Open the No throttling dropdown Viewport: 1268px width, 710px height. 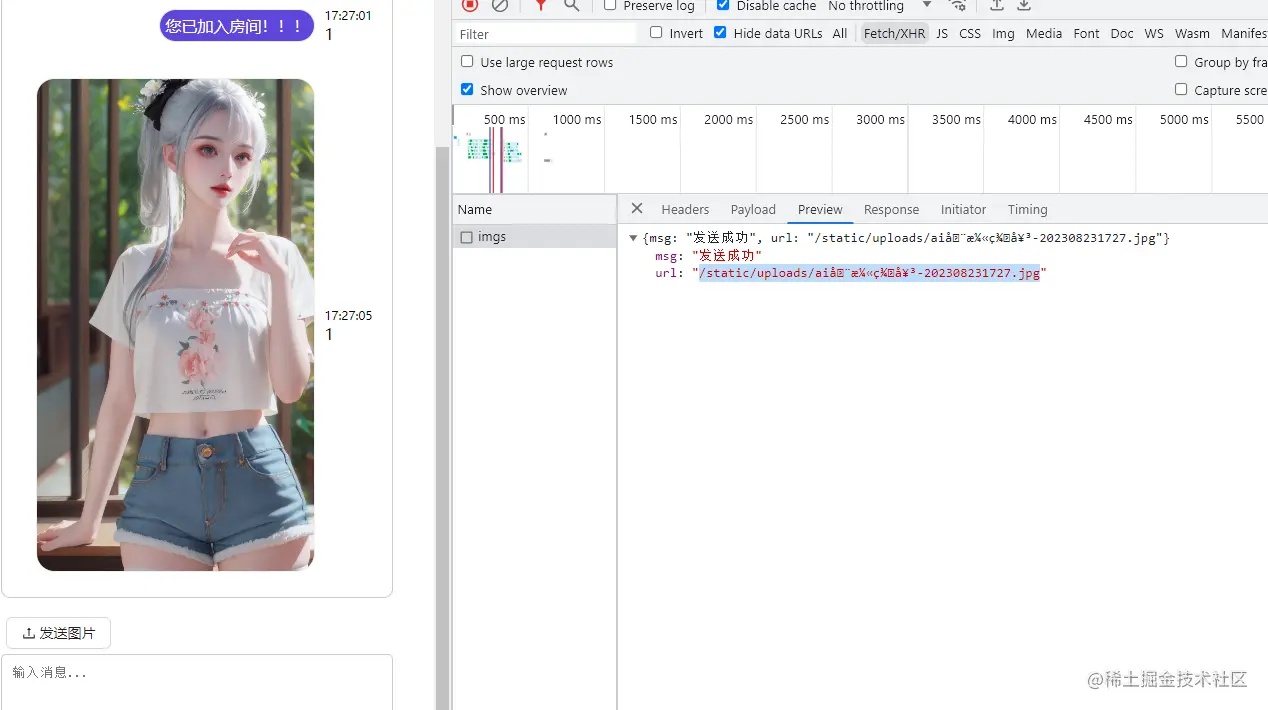(x=880, y=6)
